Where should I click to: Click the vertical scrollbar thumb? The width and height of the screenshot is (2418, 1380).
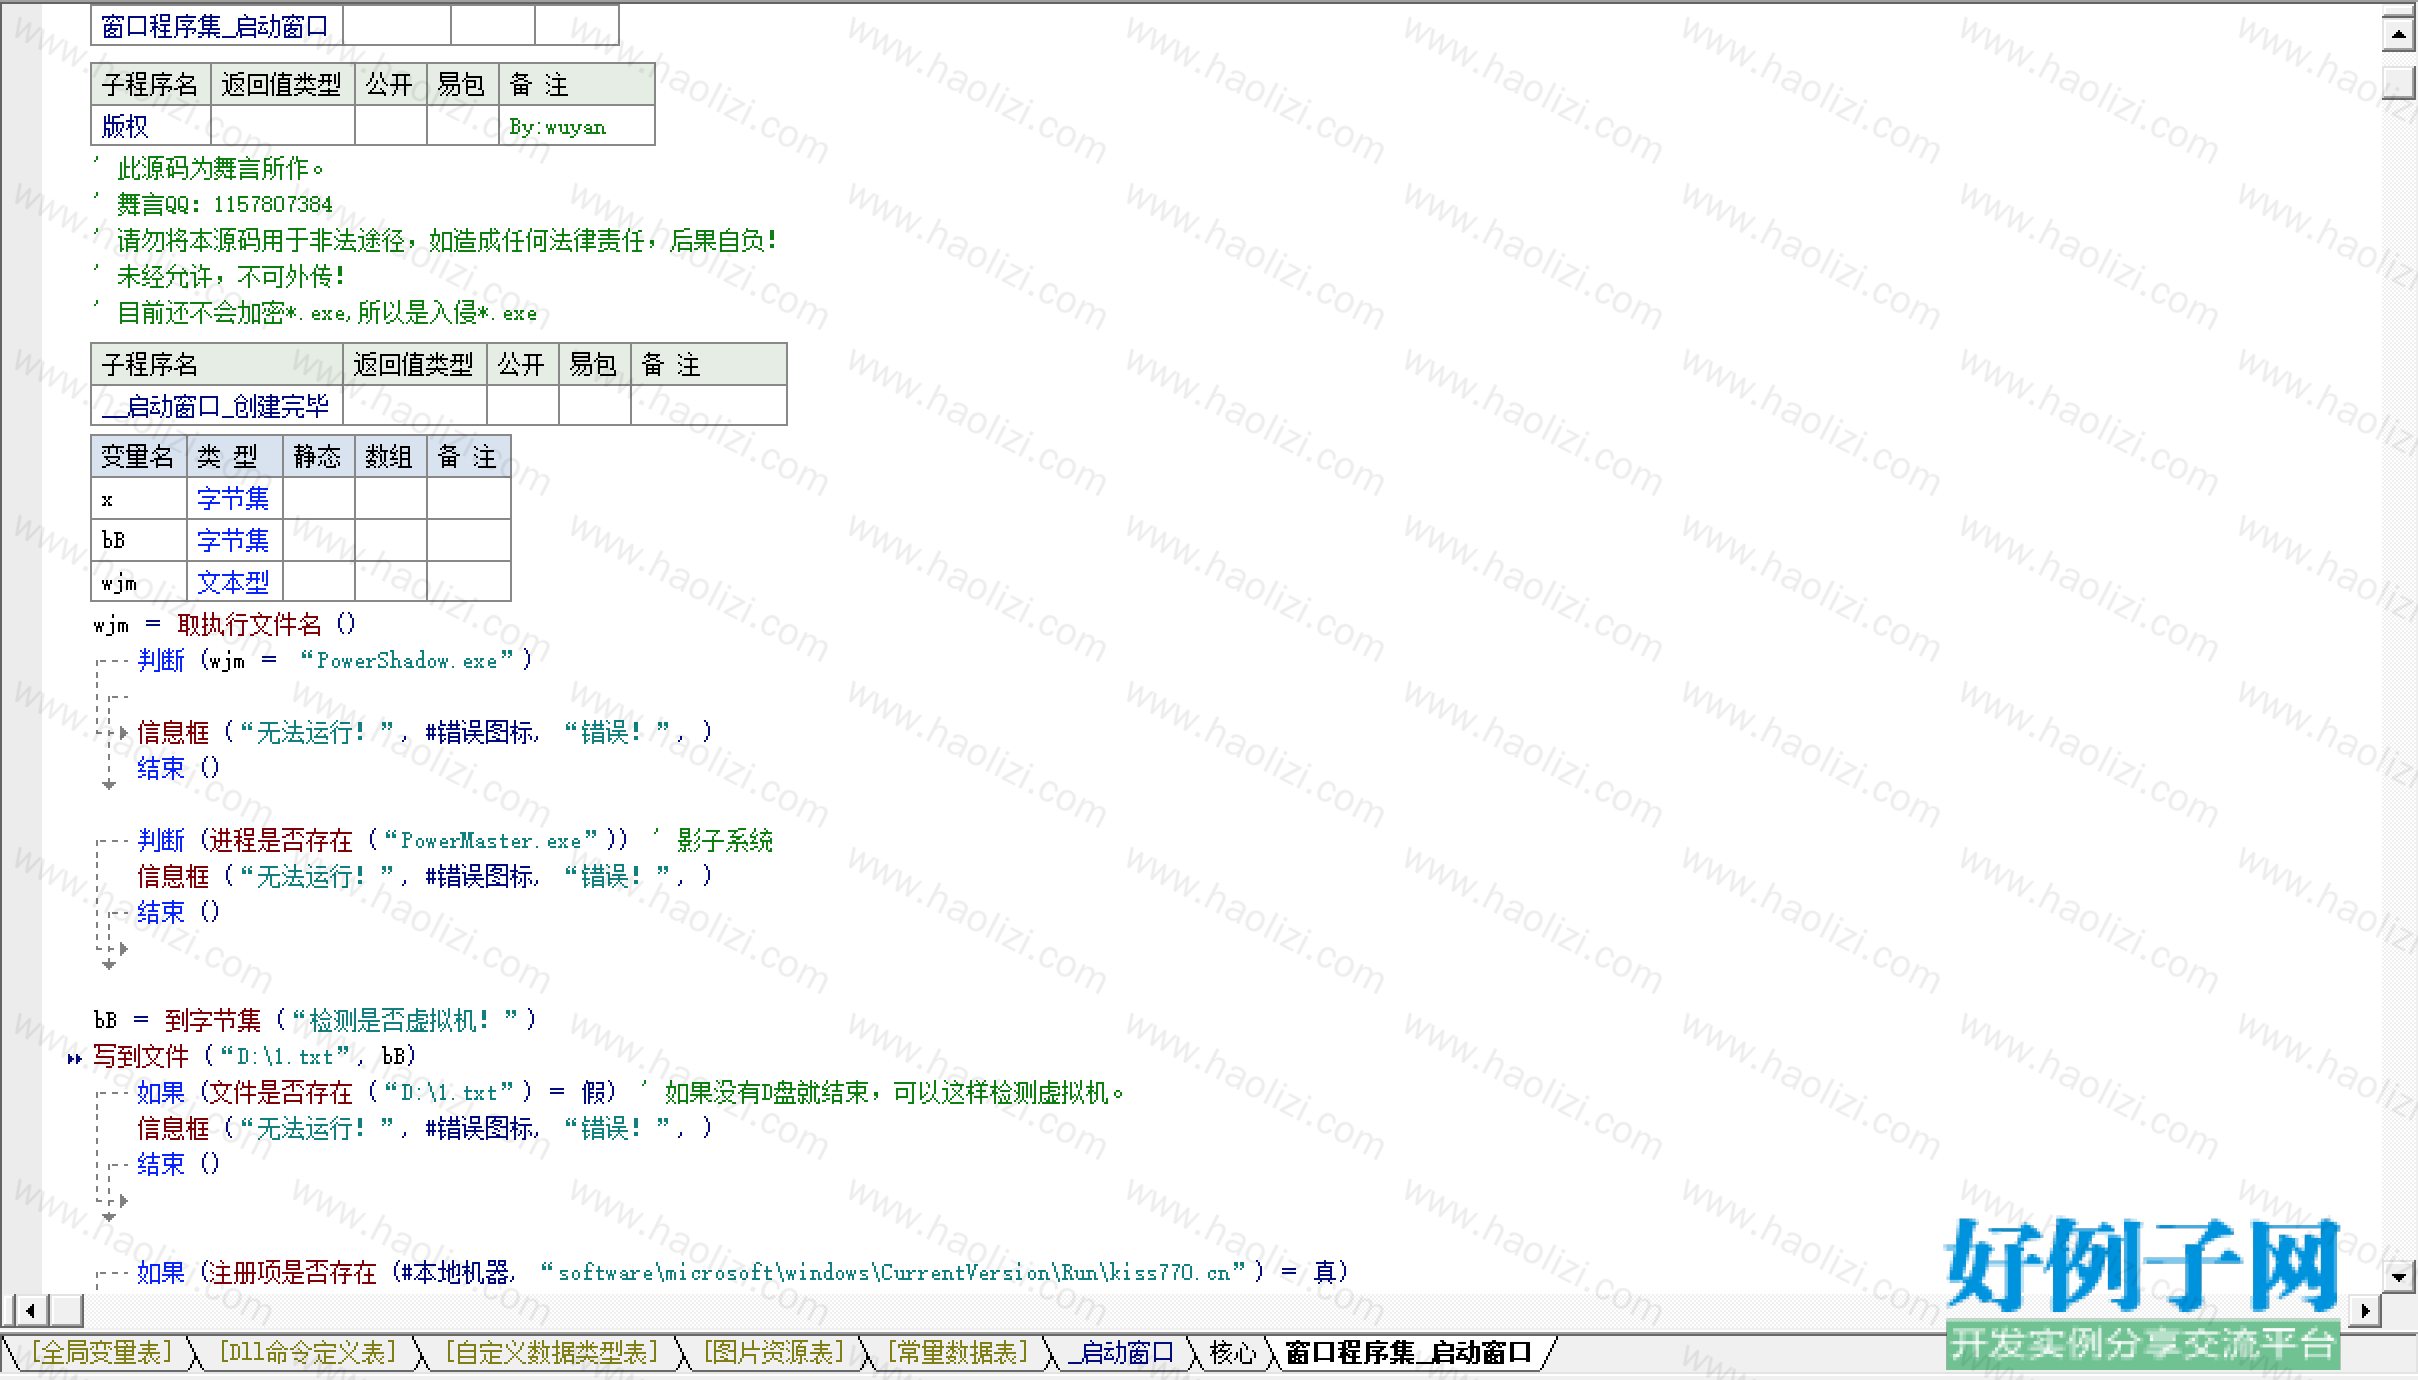coord(2399,82)
